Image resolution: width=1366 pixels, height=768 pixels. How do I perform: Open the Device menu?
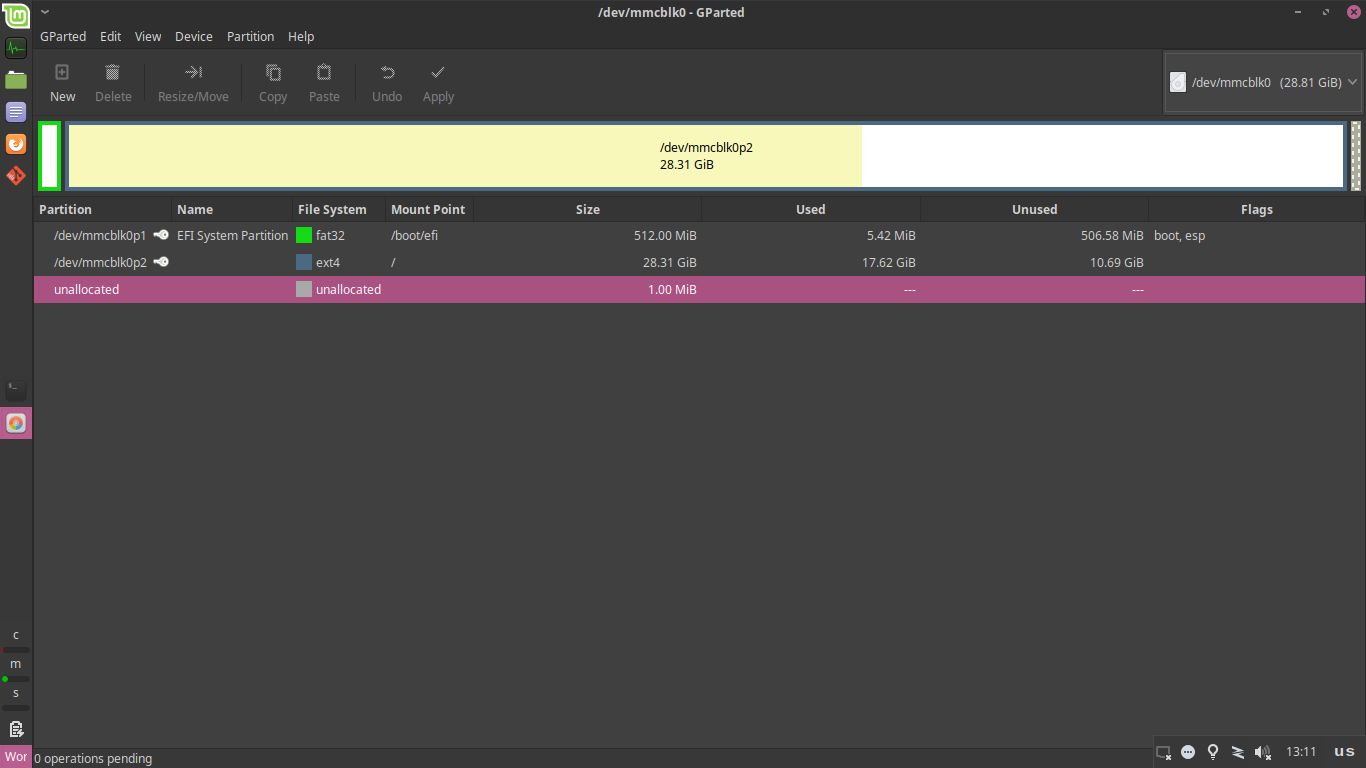click(x=194, y=36)
